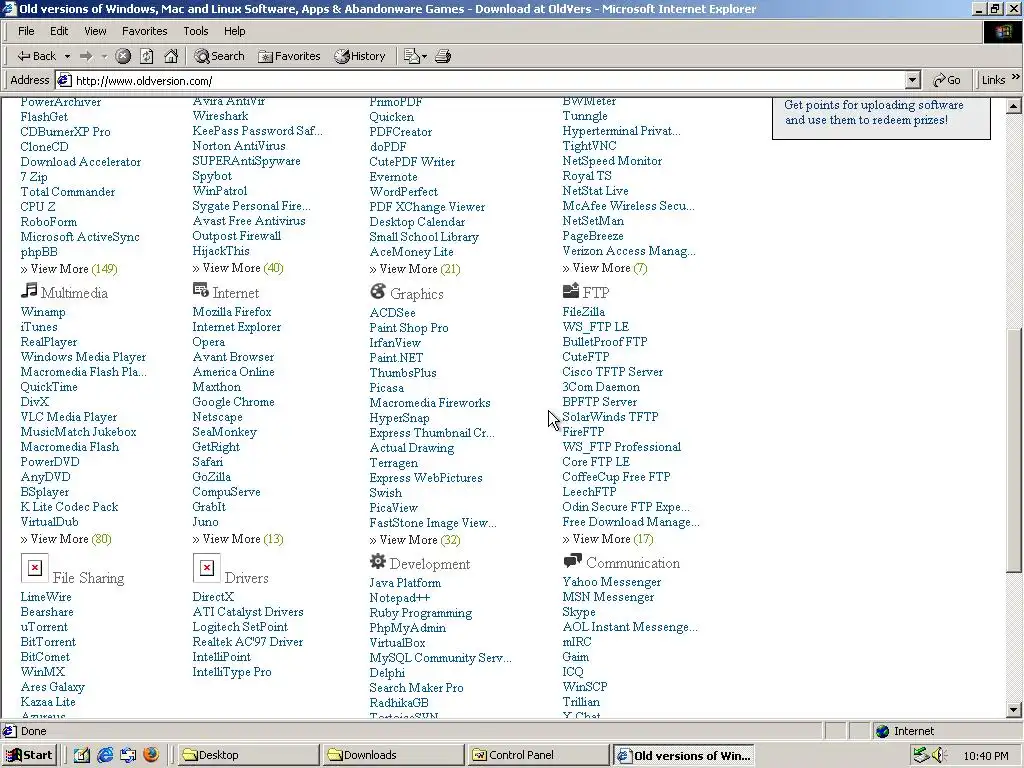This screenshot has width=1024, height=768.
Task: Click the scrollbar up arrow
Action: pyautogui.click(x=1014, y=105)
